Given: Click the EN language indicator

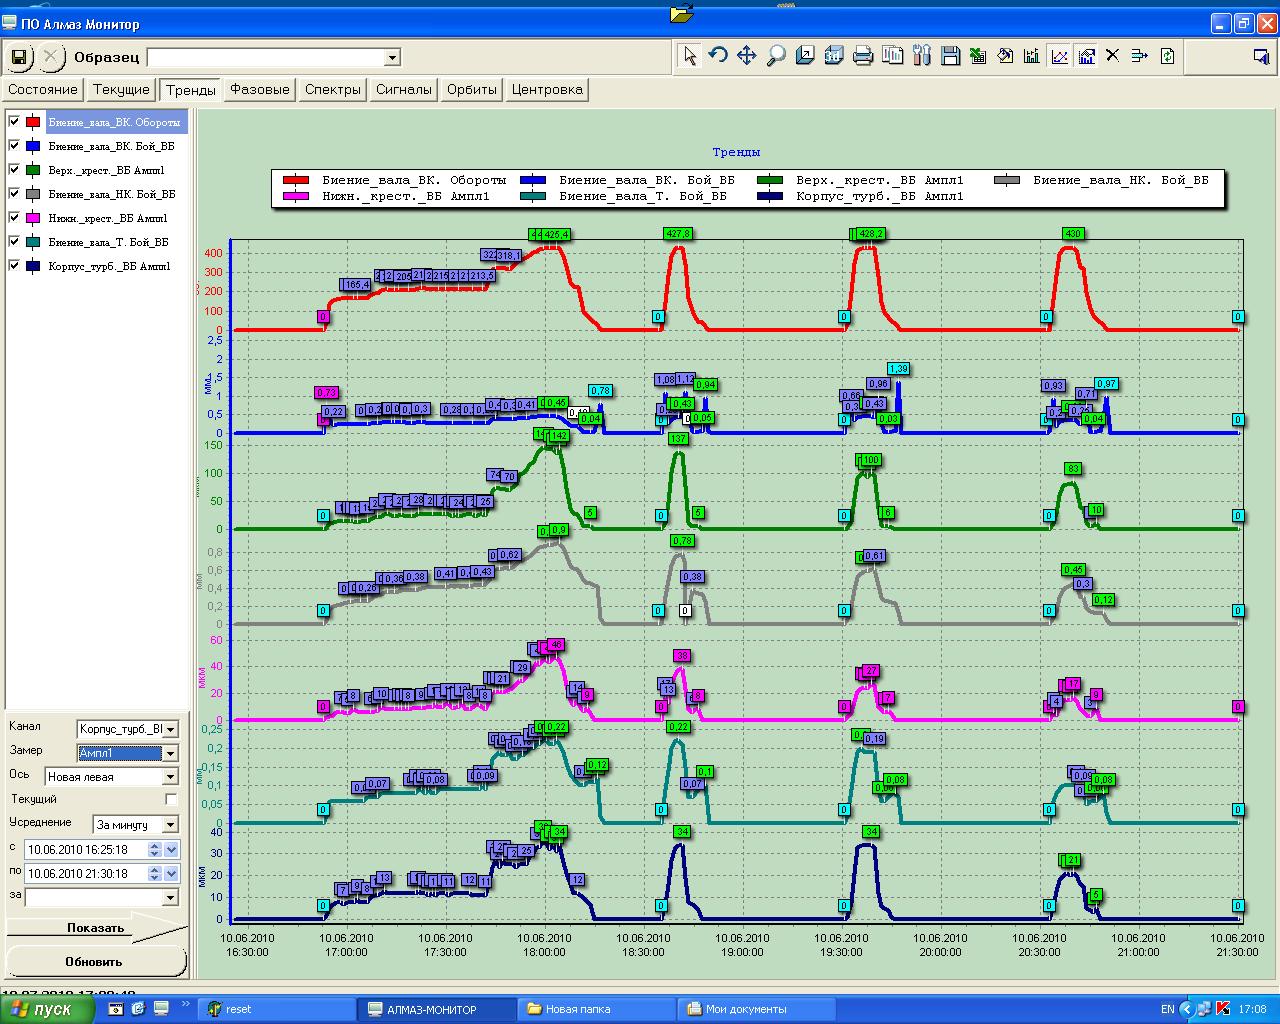Looking at the screenshot, I should [1168, 1009].
